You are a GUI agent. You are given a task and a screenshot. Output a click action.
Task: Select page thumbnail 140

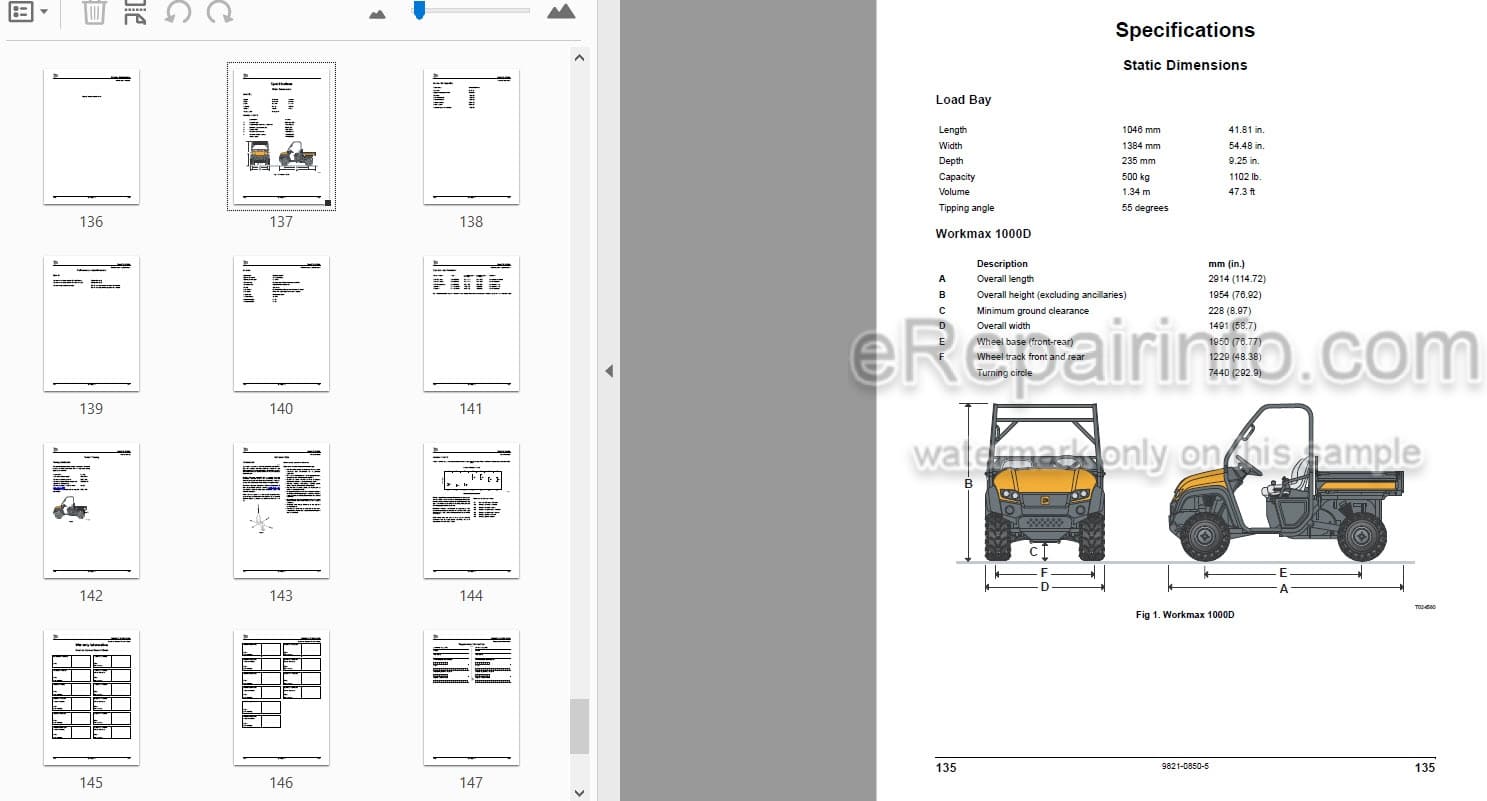(x=281, y=324)
